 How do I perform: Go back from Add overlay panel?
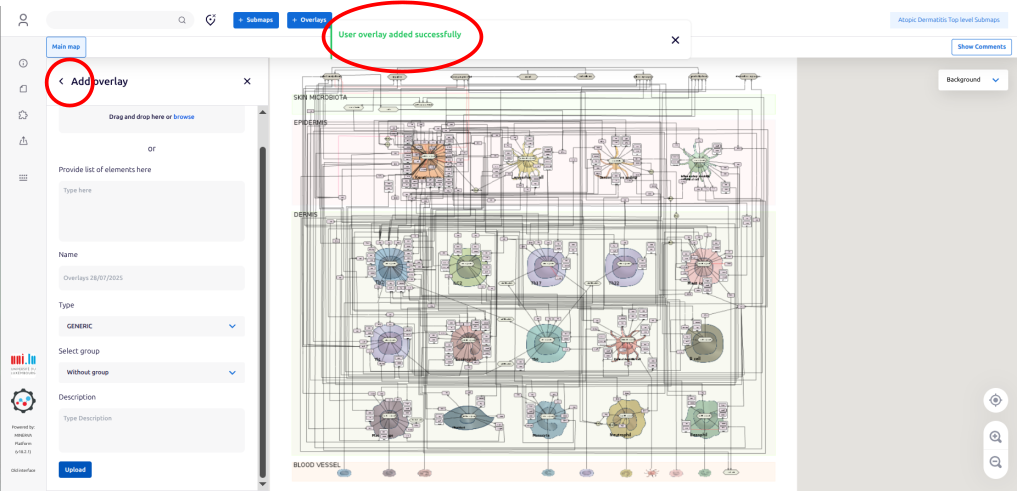click(x=61, y=81)
